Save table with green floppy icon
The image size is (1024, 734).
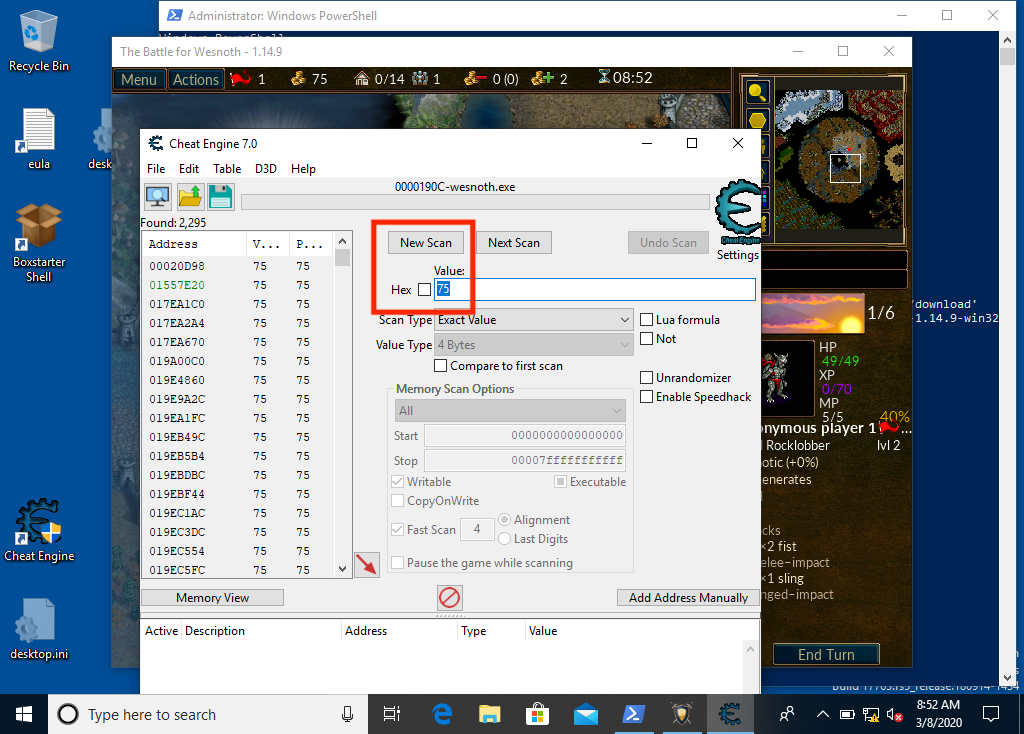click(221, 197)
